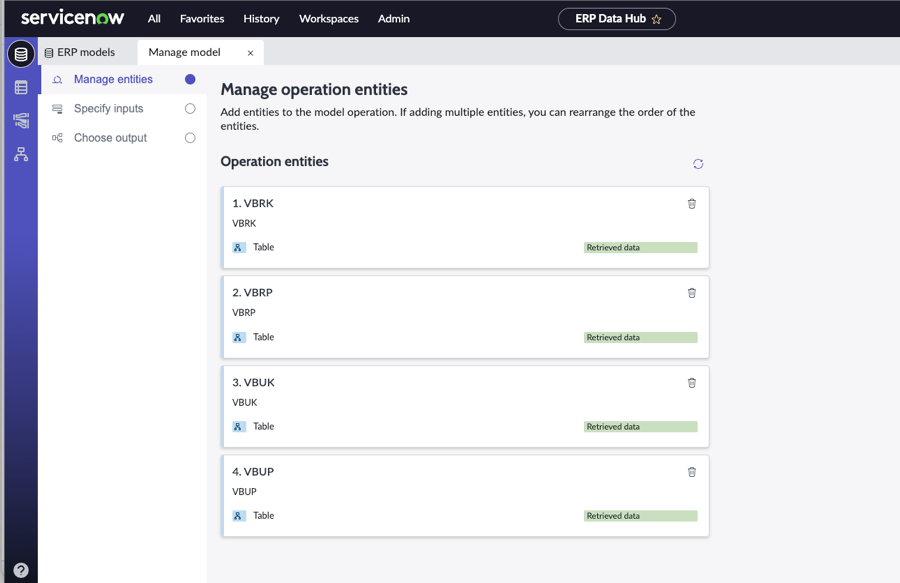Select the 2. VBRP entity title
This screenshot has width=900, height=583.
click(253, 293)
